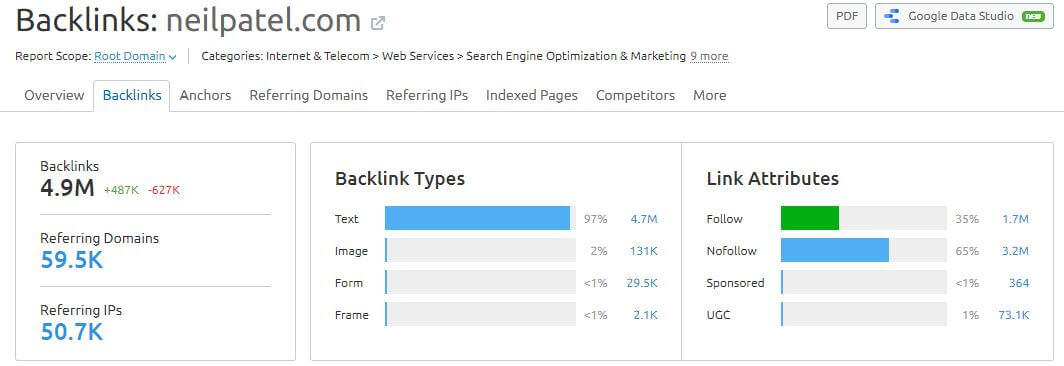Click the Google Data Studio logo icon
The width and height of the screenshot is (1064, 366).
coord(892,16)
